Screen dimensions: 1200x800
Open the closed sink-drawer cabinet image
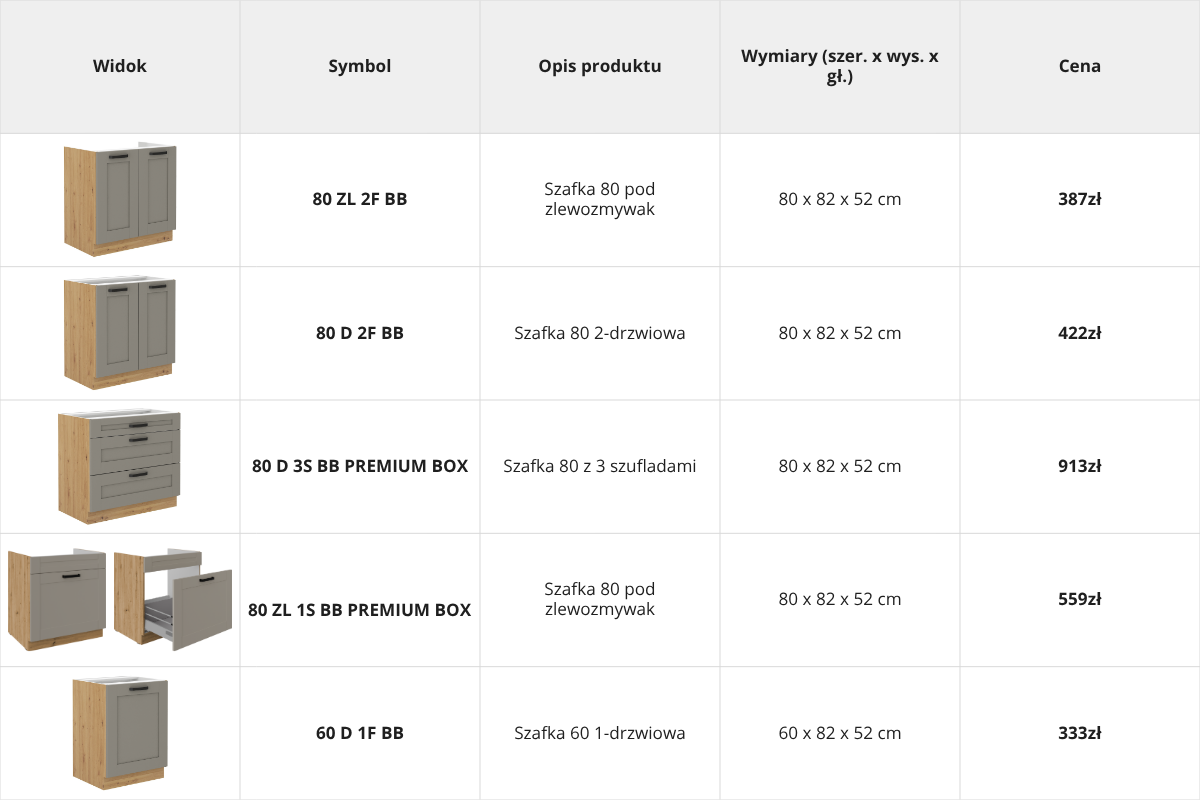[57, 600]
